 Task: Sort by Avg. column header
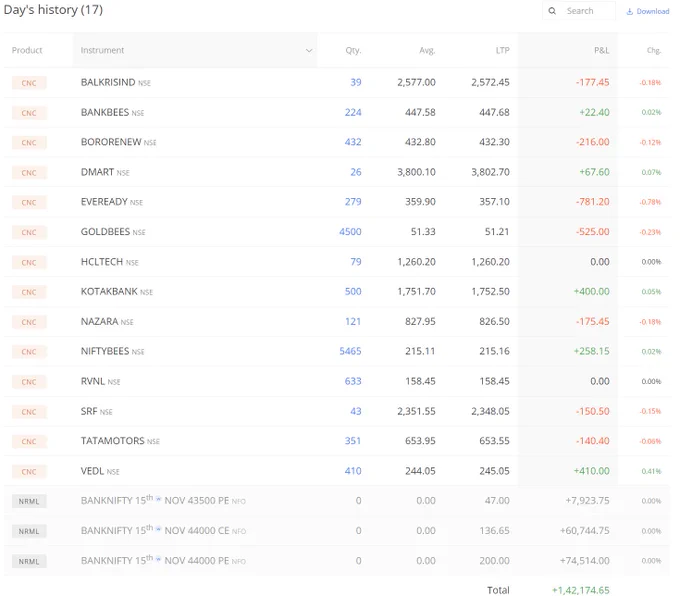coord(427,50)
